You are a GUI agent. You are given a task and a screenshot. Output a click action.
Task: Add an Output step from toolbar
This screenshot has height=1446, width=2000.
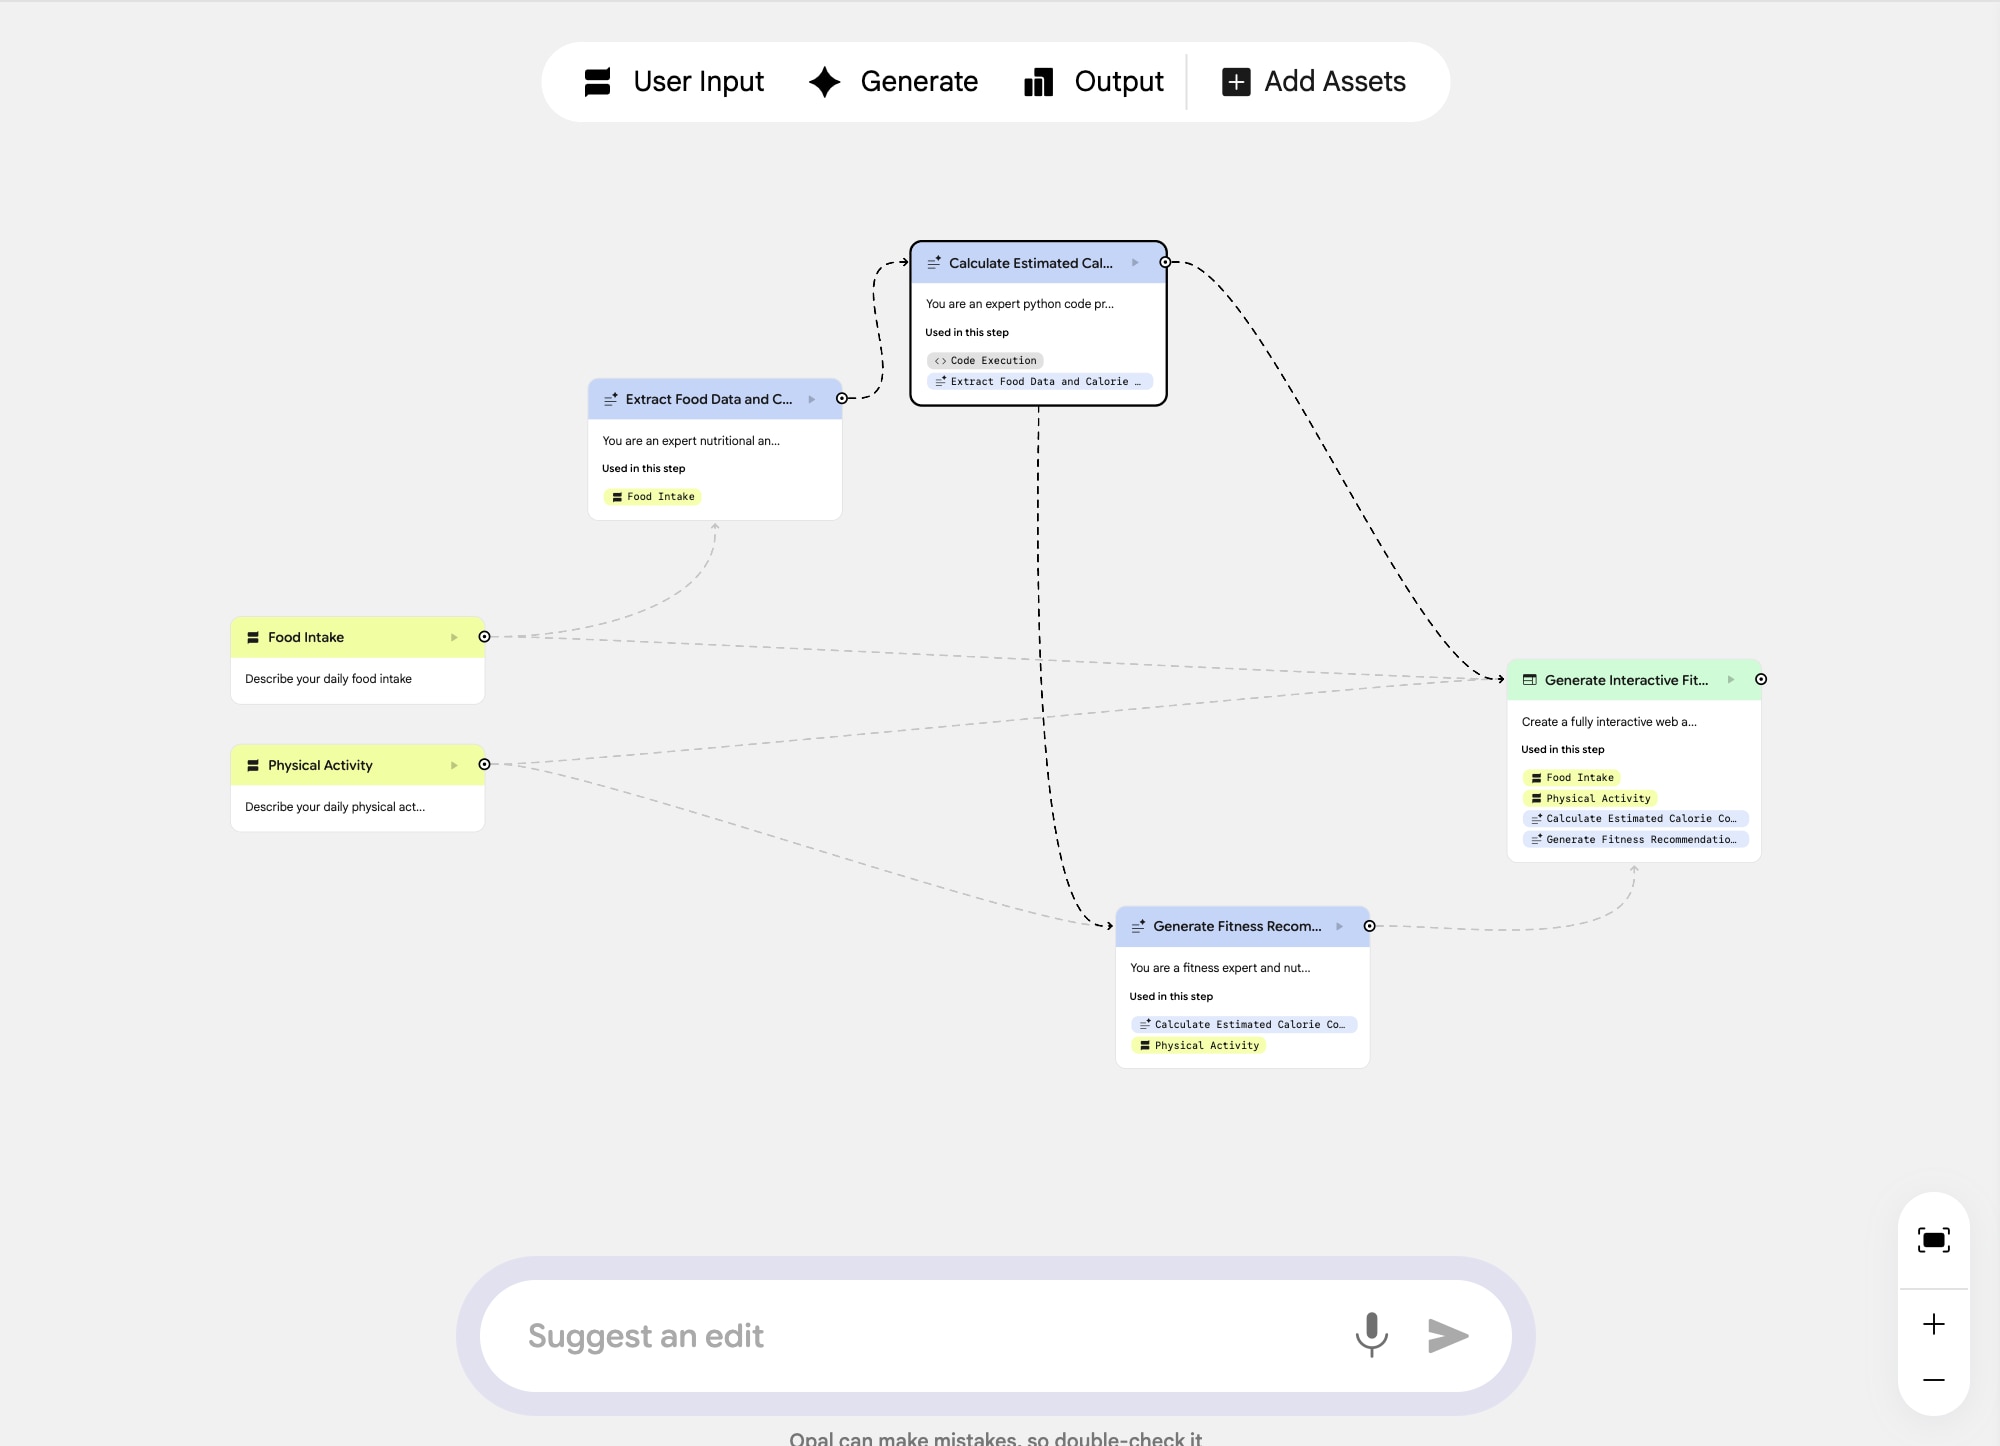coord(1094,82)
